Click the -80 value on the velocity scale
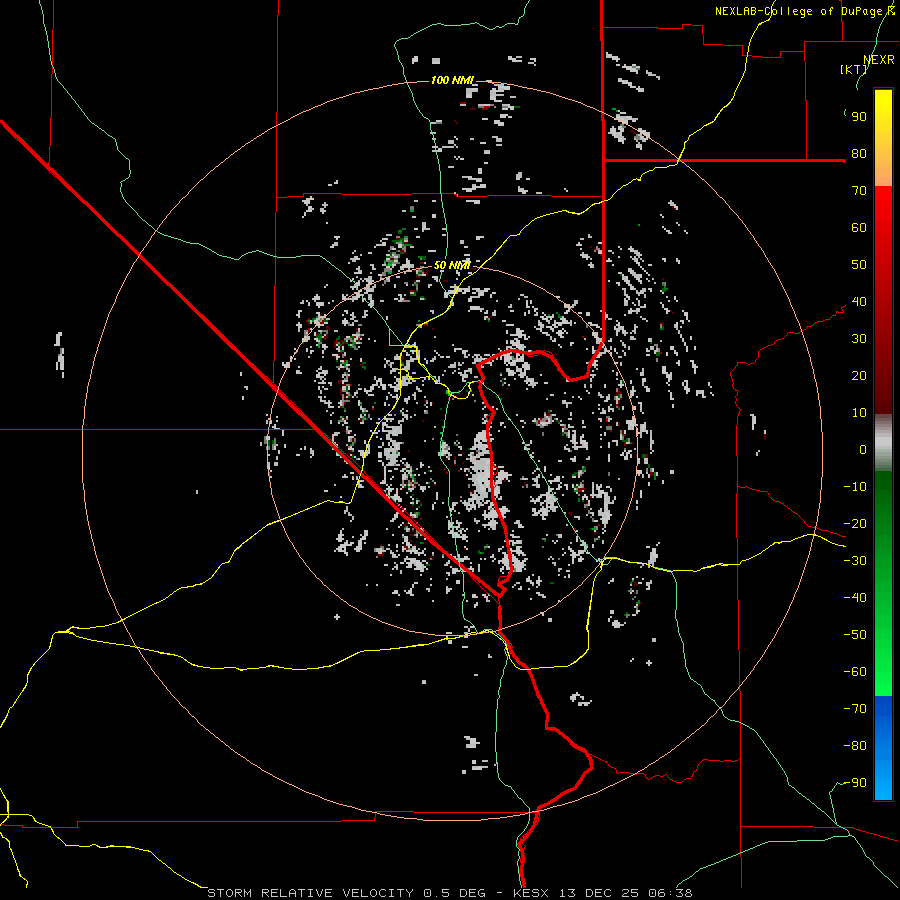Image resolution: width=900 pixels, height=900 pixels. point(855,746)
